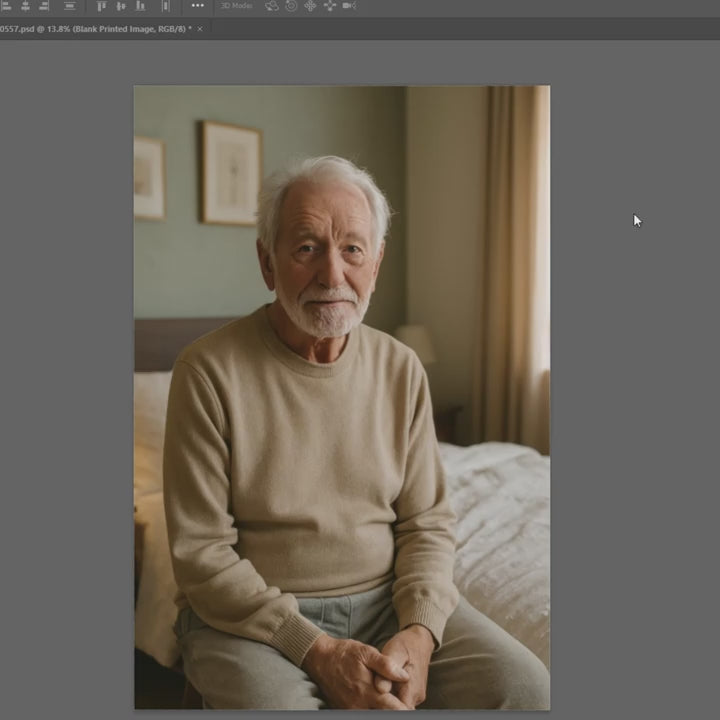Click Align right edges icon

tap(44, 6)
